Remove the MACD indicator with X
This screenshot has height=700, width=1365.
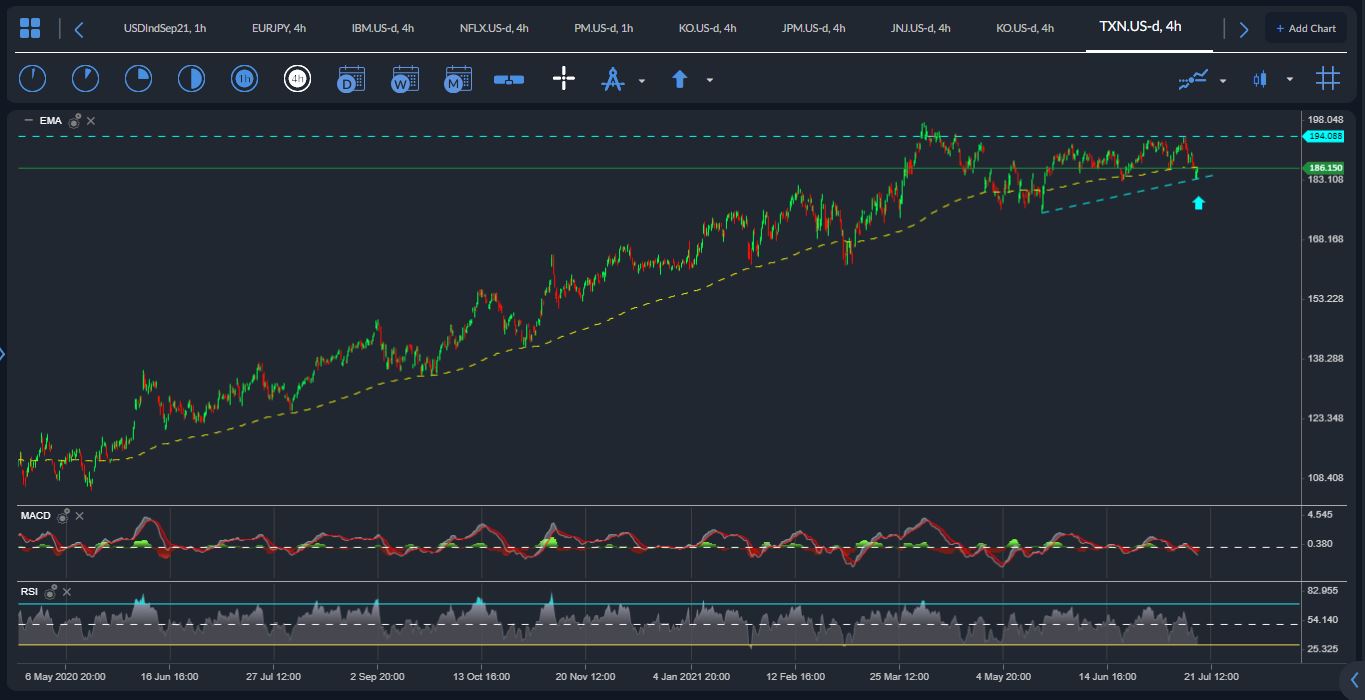pyautogui.click(x=80, y=516)
